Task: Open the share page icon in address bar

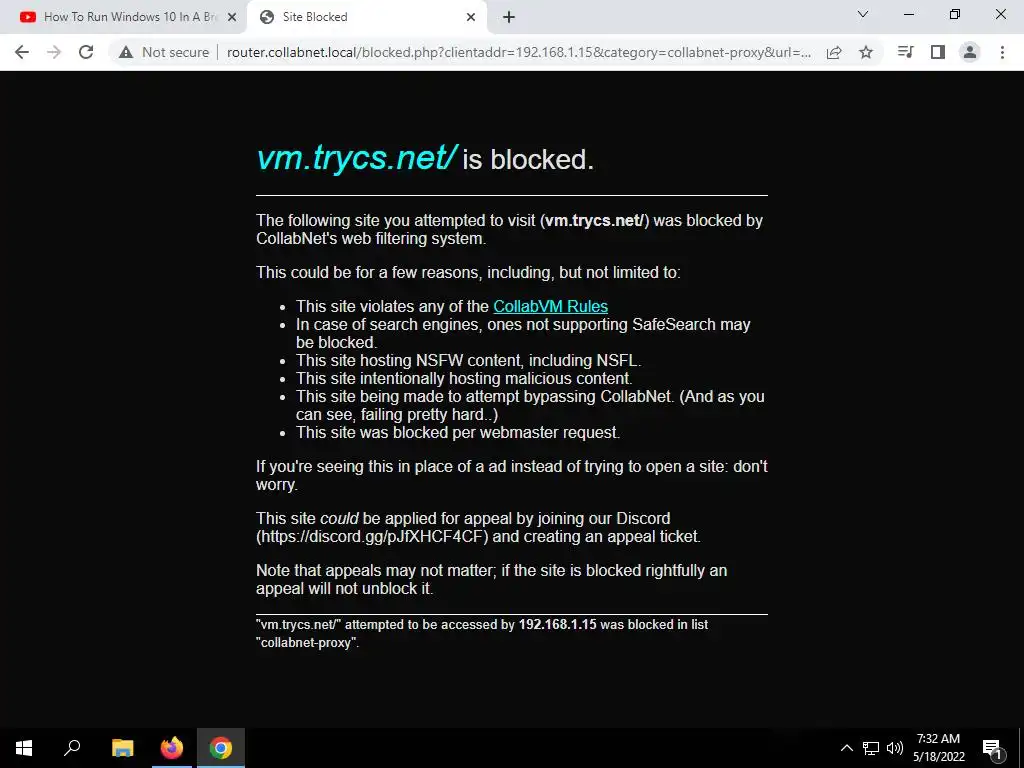Action: pos(834,52)
